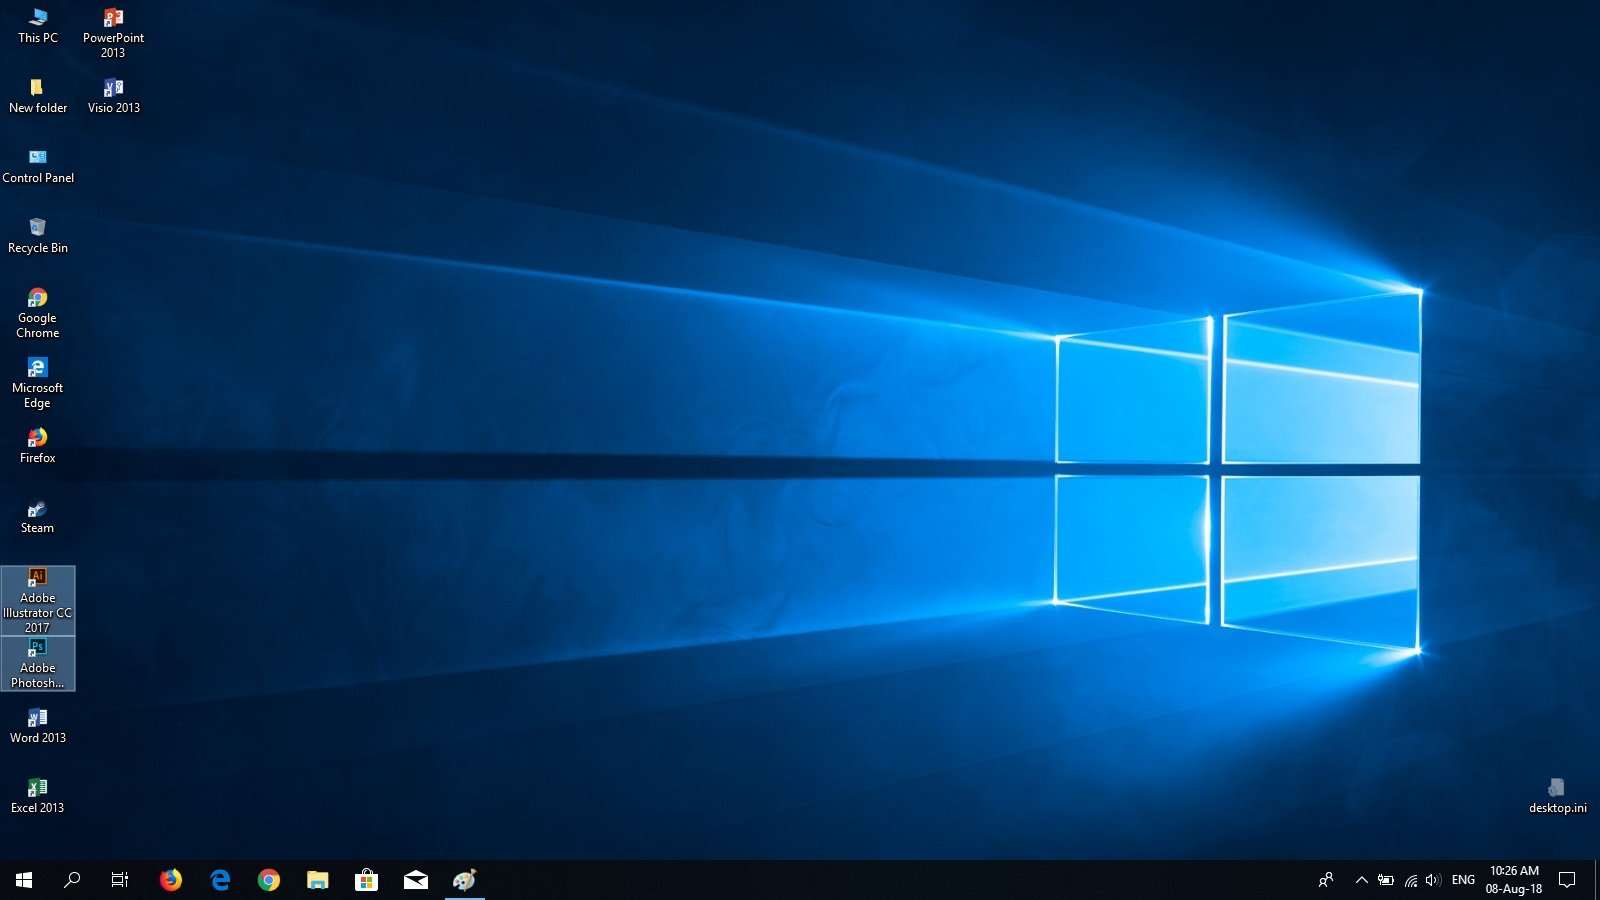The image size is (1600, 900).
Task: Launch Google Chrome from the taskbar
Action: coord(269,880)
